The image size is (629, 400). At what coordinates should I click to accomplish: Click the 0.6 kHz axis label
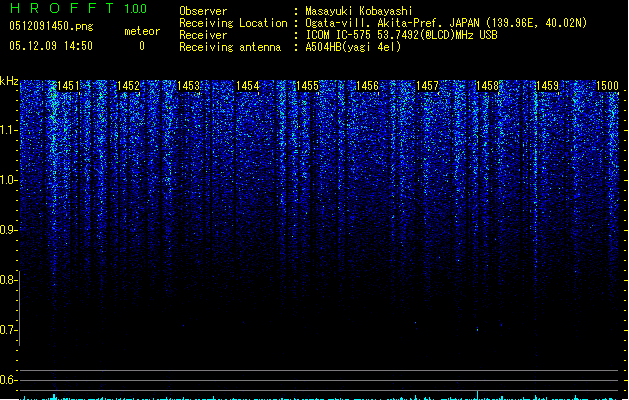(8, 380)
